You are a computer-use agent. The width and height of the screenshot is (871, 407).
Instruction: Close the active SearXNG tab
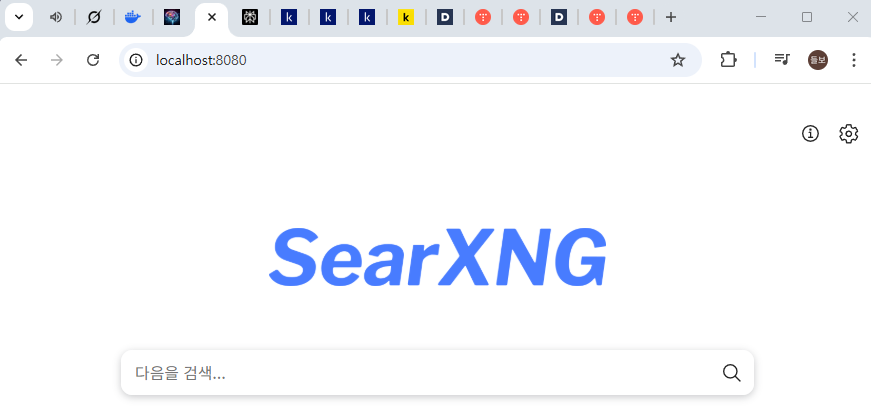(x=212, y=17)
